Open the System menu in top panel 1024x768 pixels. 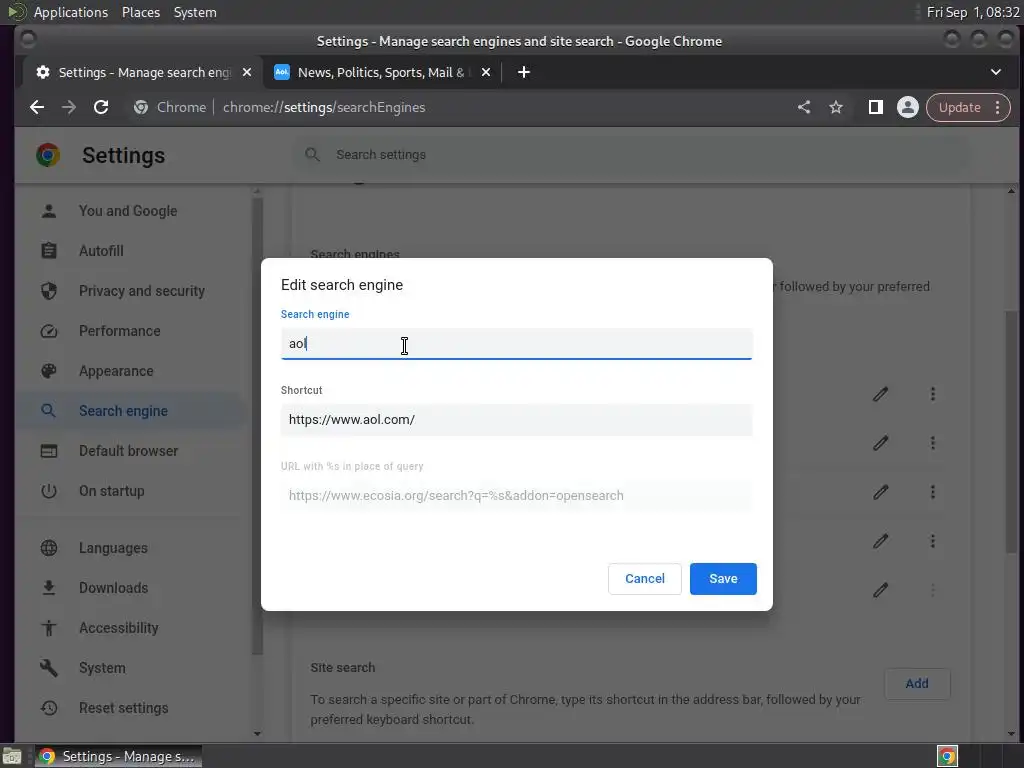tap(195, 12)
